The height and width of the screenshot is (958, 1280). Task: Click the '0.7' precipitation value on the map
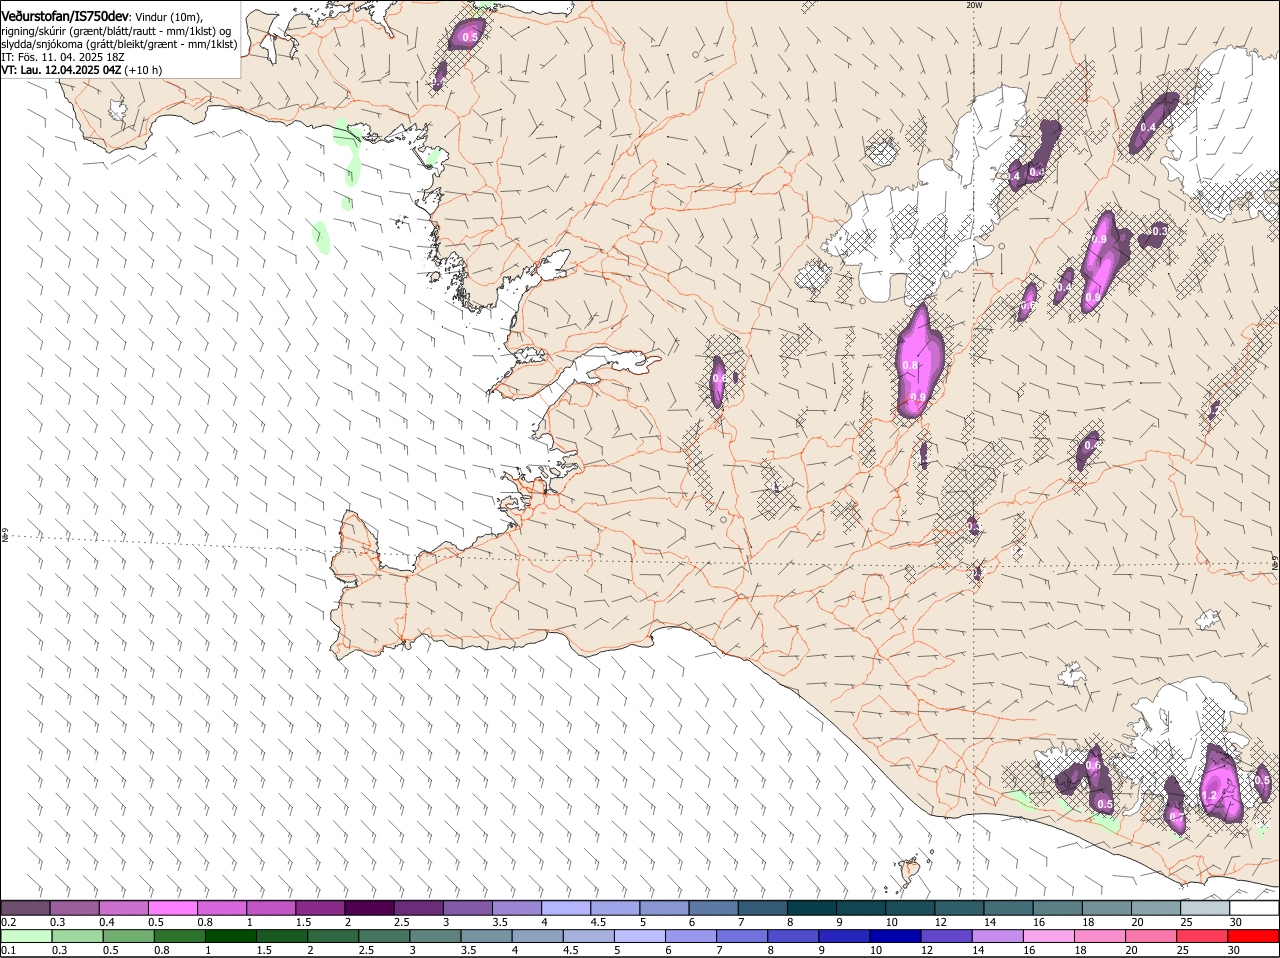pos(1176,817)
